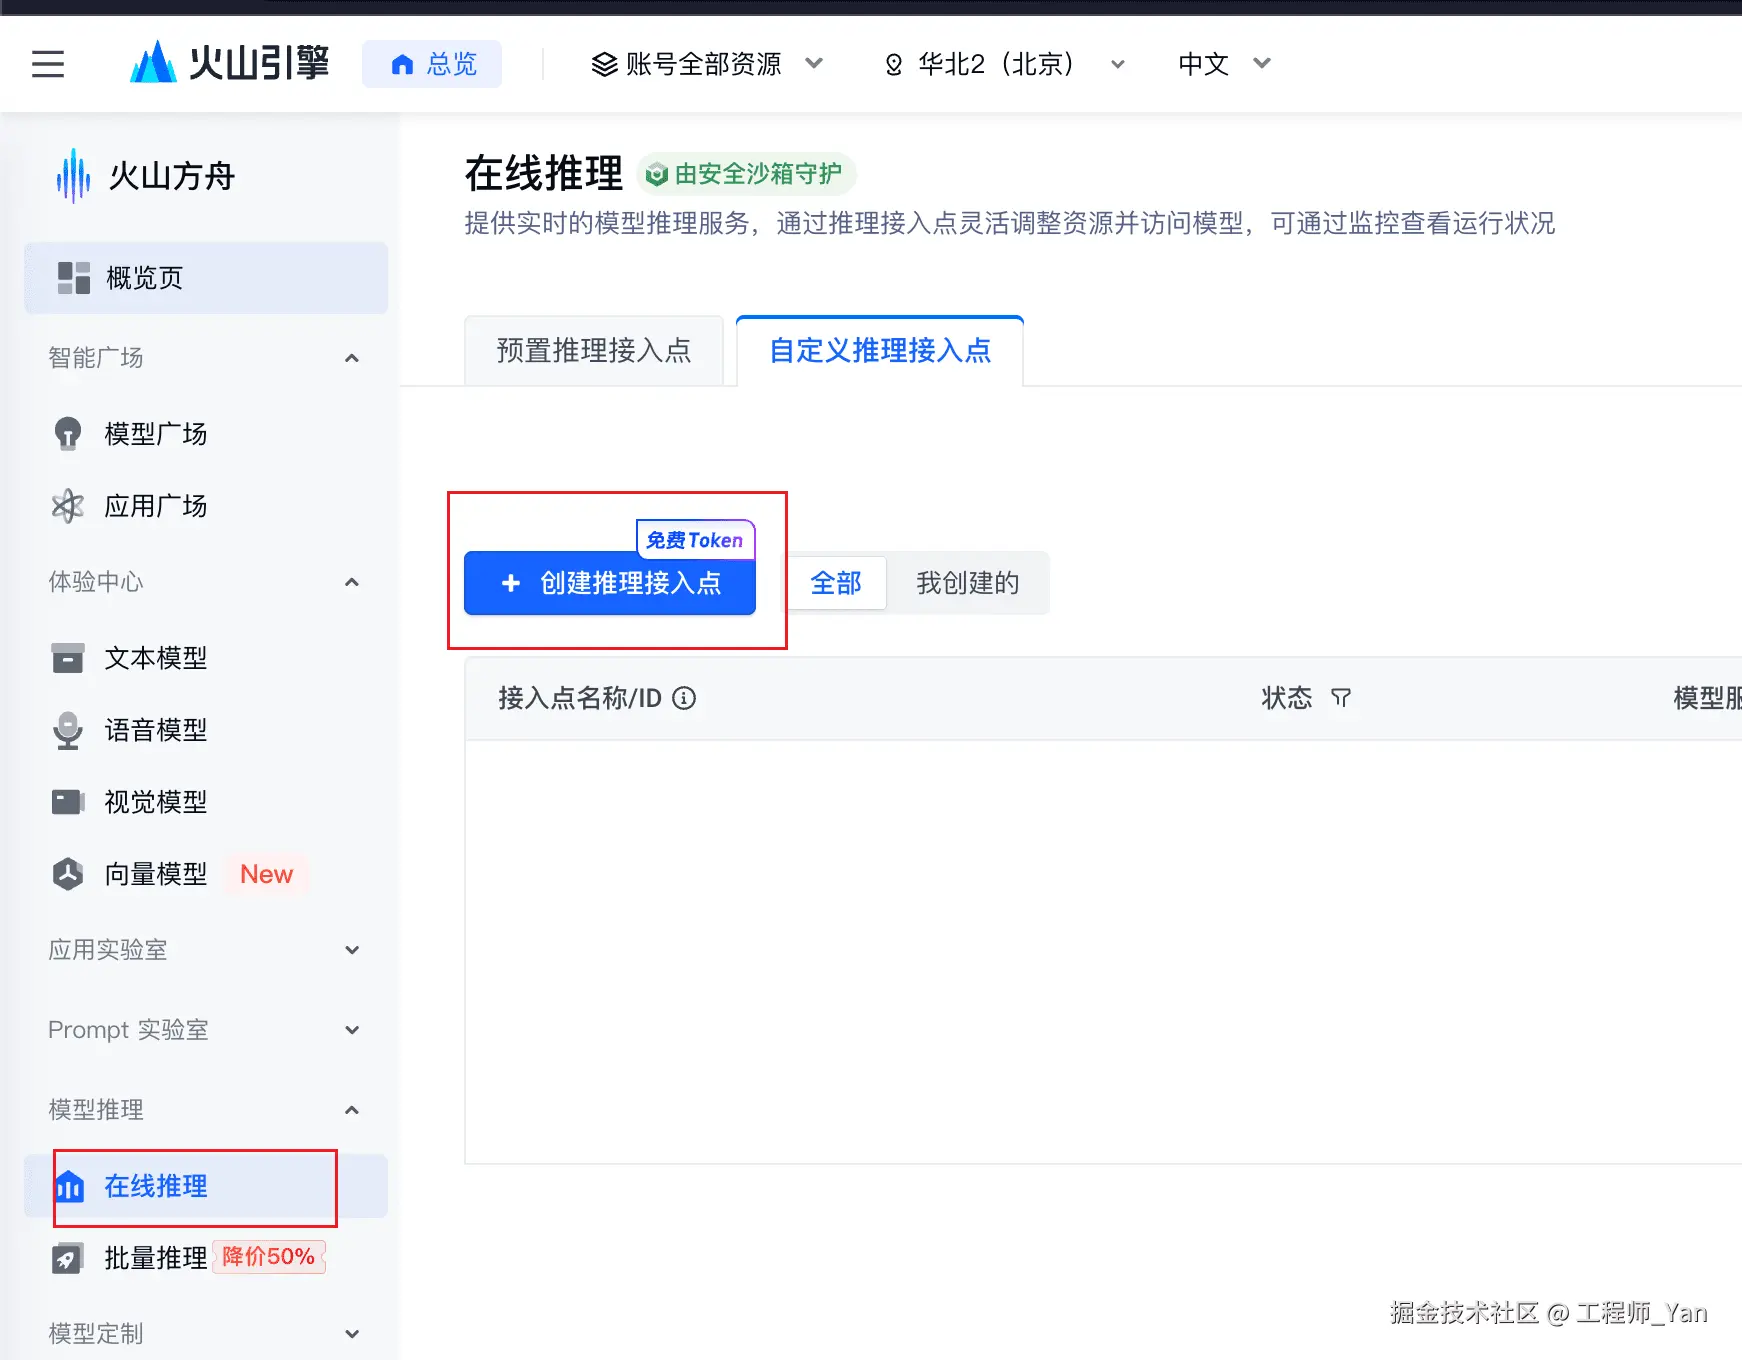Click the 应用广场 atom icon
This screenshot has height=1360, width=1742.
(67, 506)
